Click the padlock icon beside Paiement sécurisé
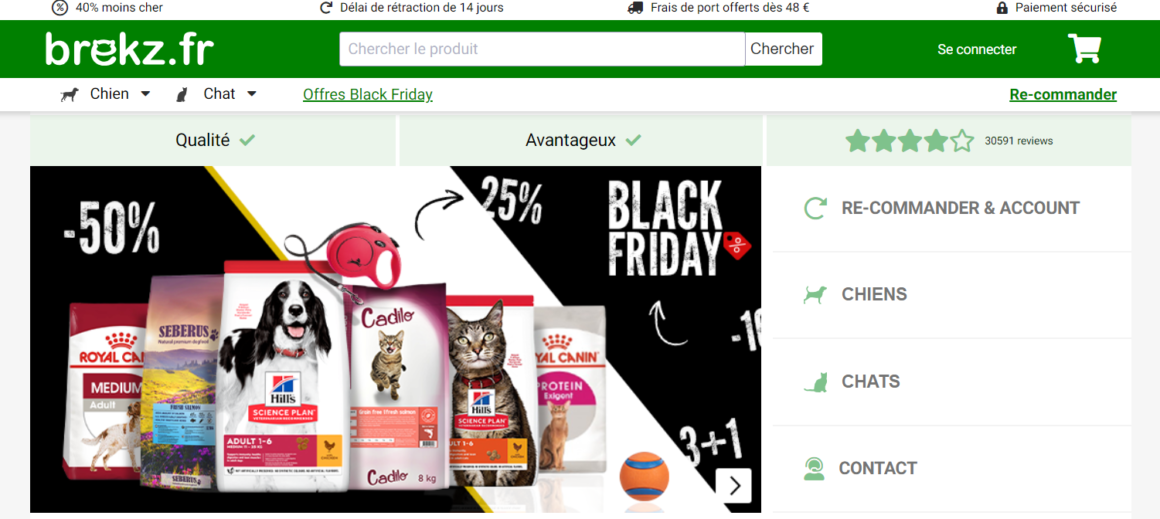 pos(1002,8)
